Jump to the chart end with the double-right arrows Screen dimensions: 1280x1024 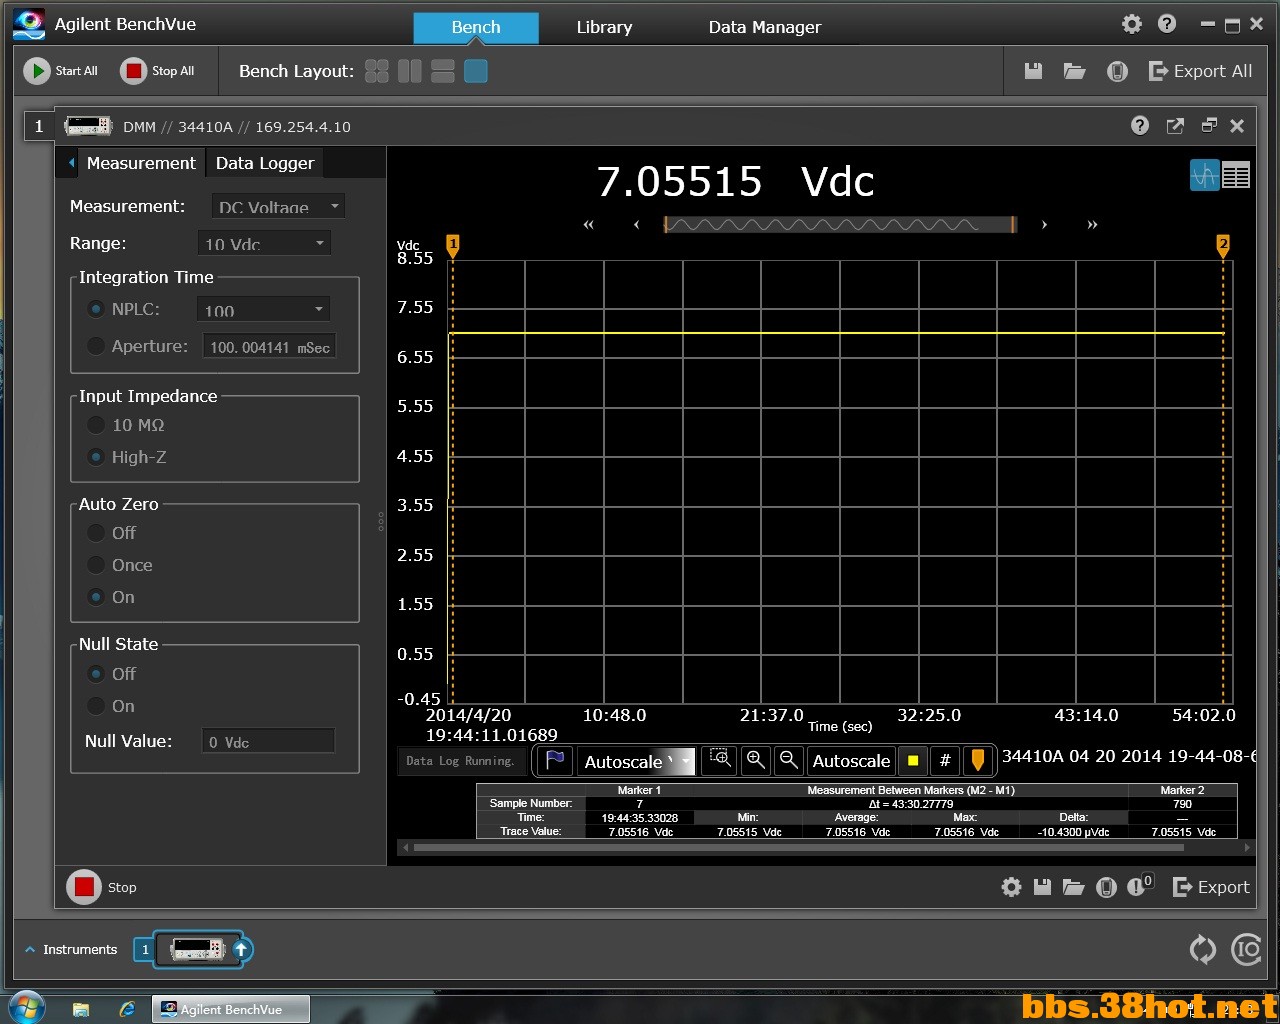(1092, 225)
